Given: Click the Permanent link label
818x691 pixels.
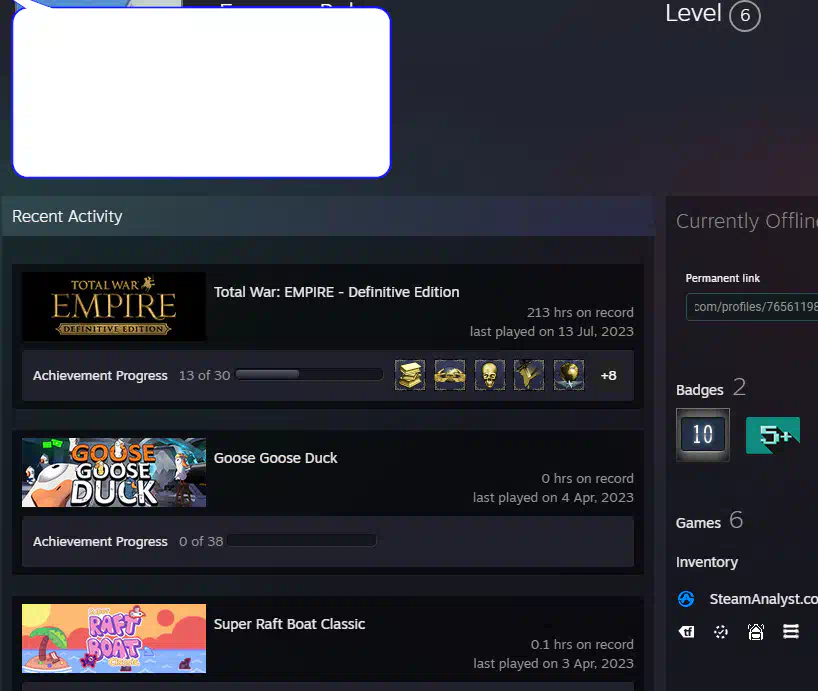Looking at the screenshot, I should pos(723,278).
